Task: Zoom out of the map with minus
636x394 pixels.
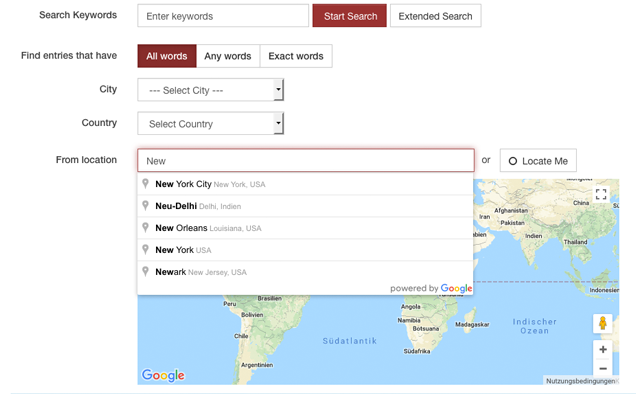Action: coord(603,368)
